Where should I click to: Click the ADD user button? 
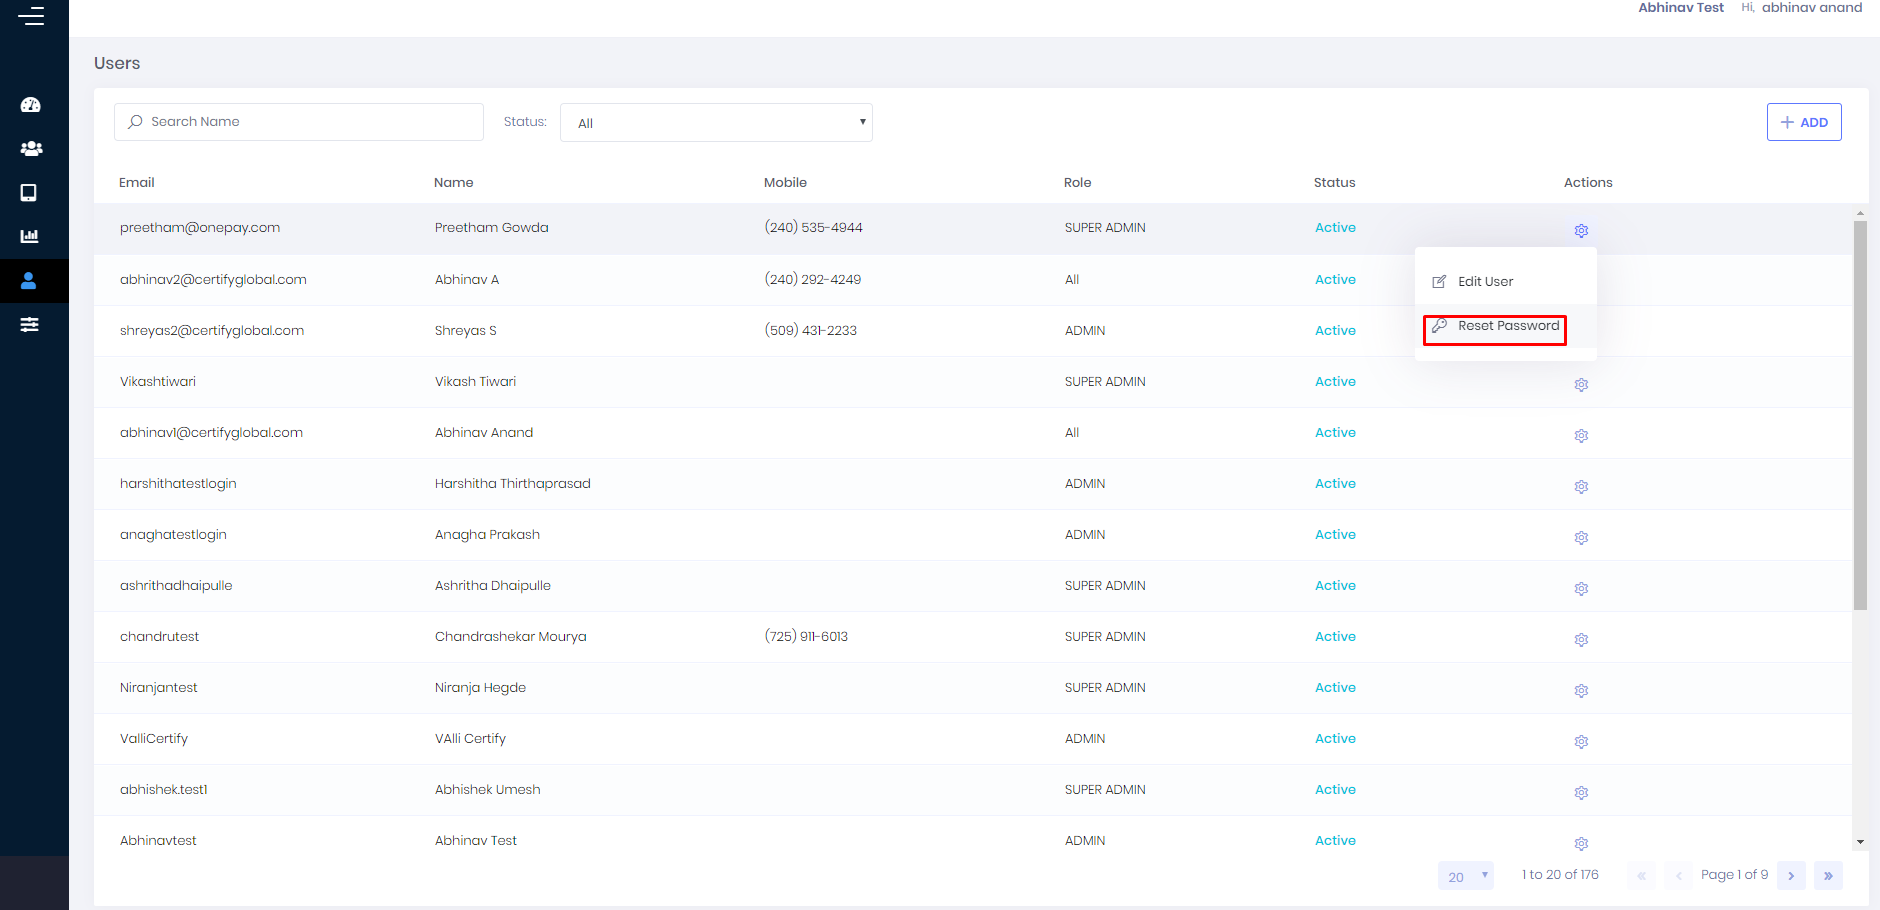click(x=1803, y=122)
